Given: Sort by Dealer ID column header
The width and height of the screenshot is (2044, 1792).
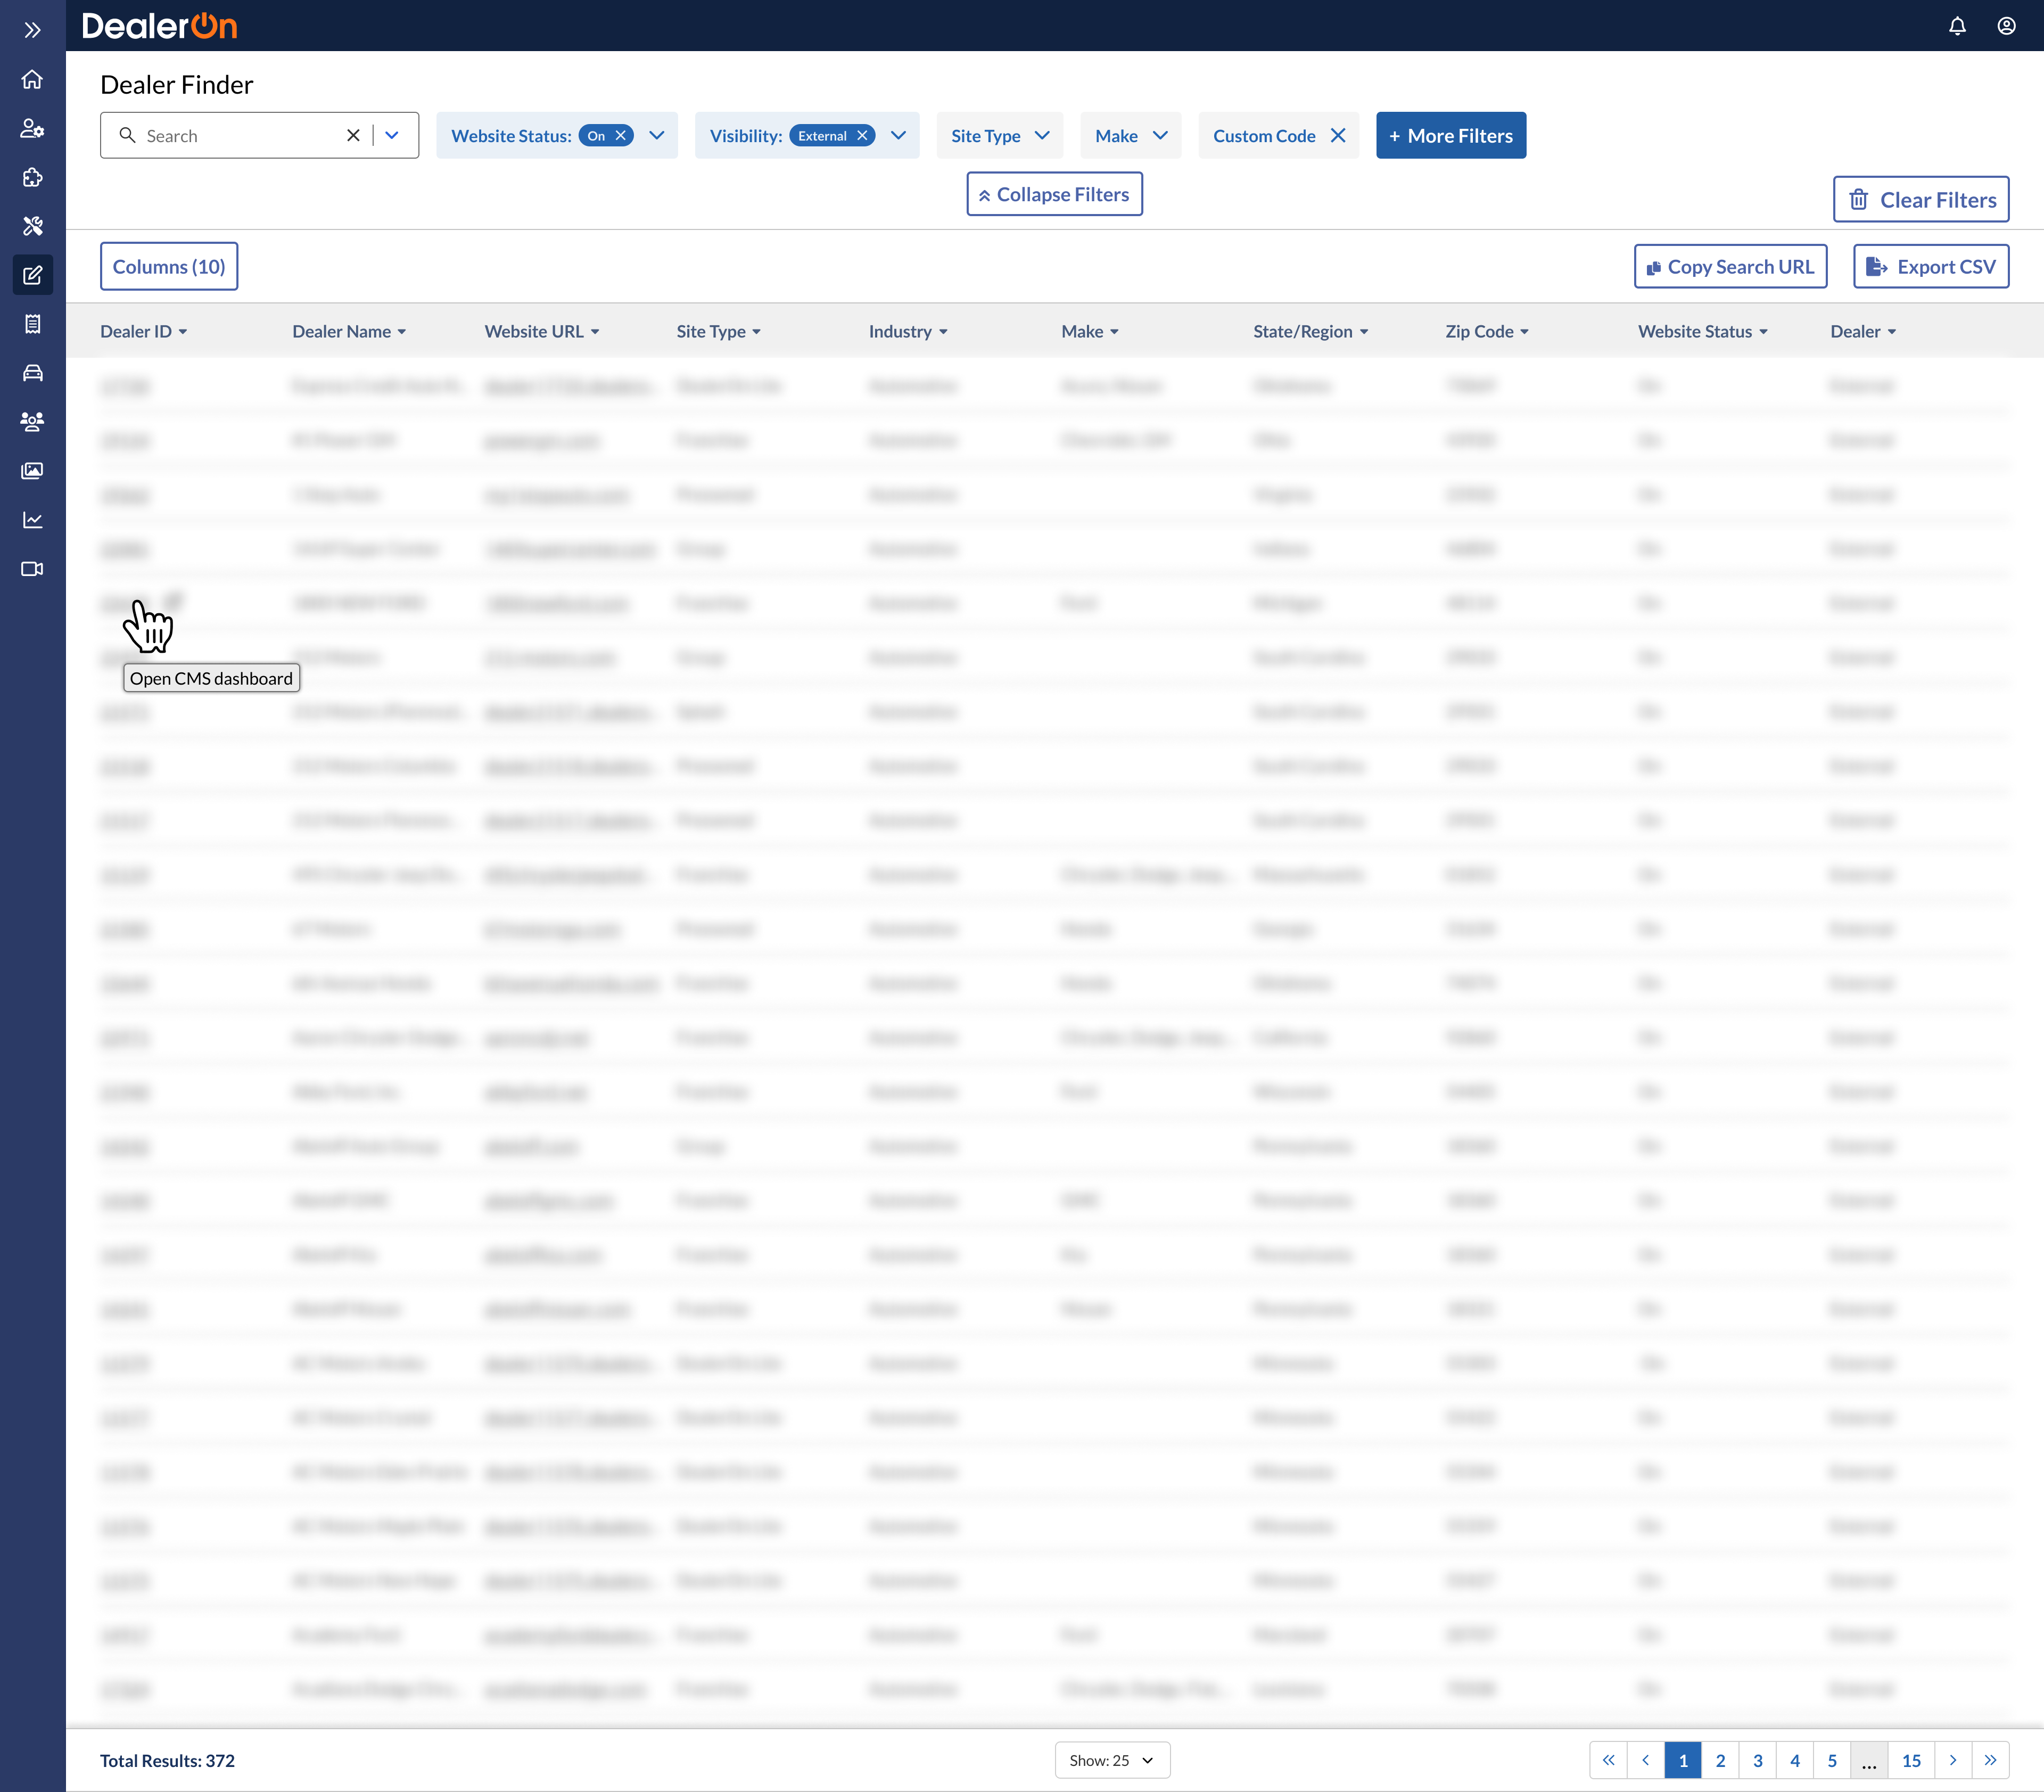Looking at the screenshot, I should pos(143,331).
